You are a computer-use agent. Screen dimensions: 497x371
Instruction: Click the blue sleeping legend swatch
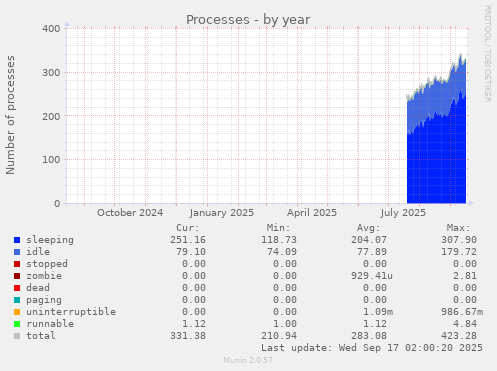tap(17, 240)
